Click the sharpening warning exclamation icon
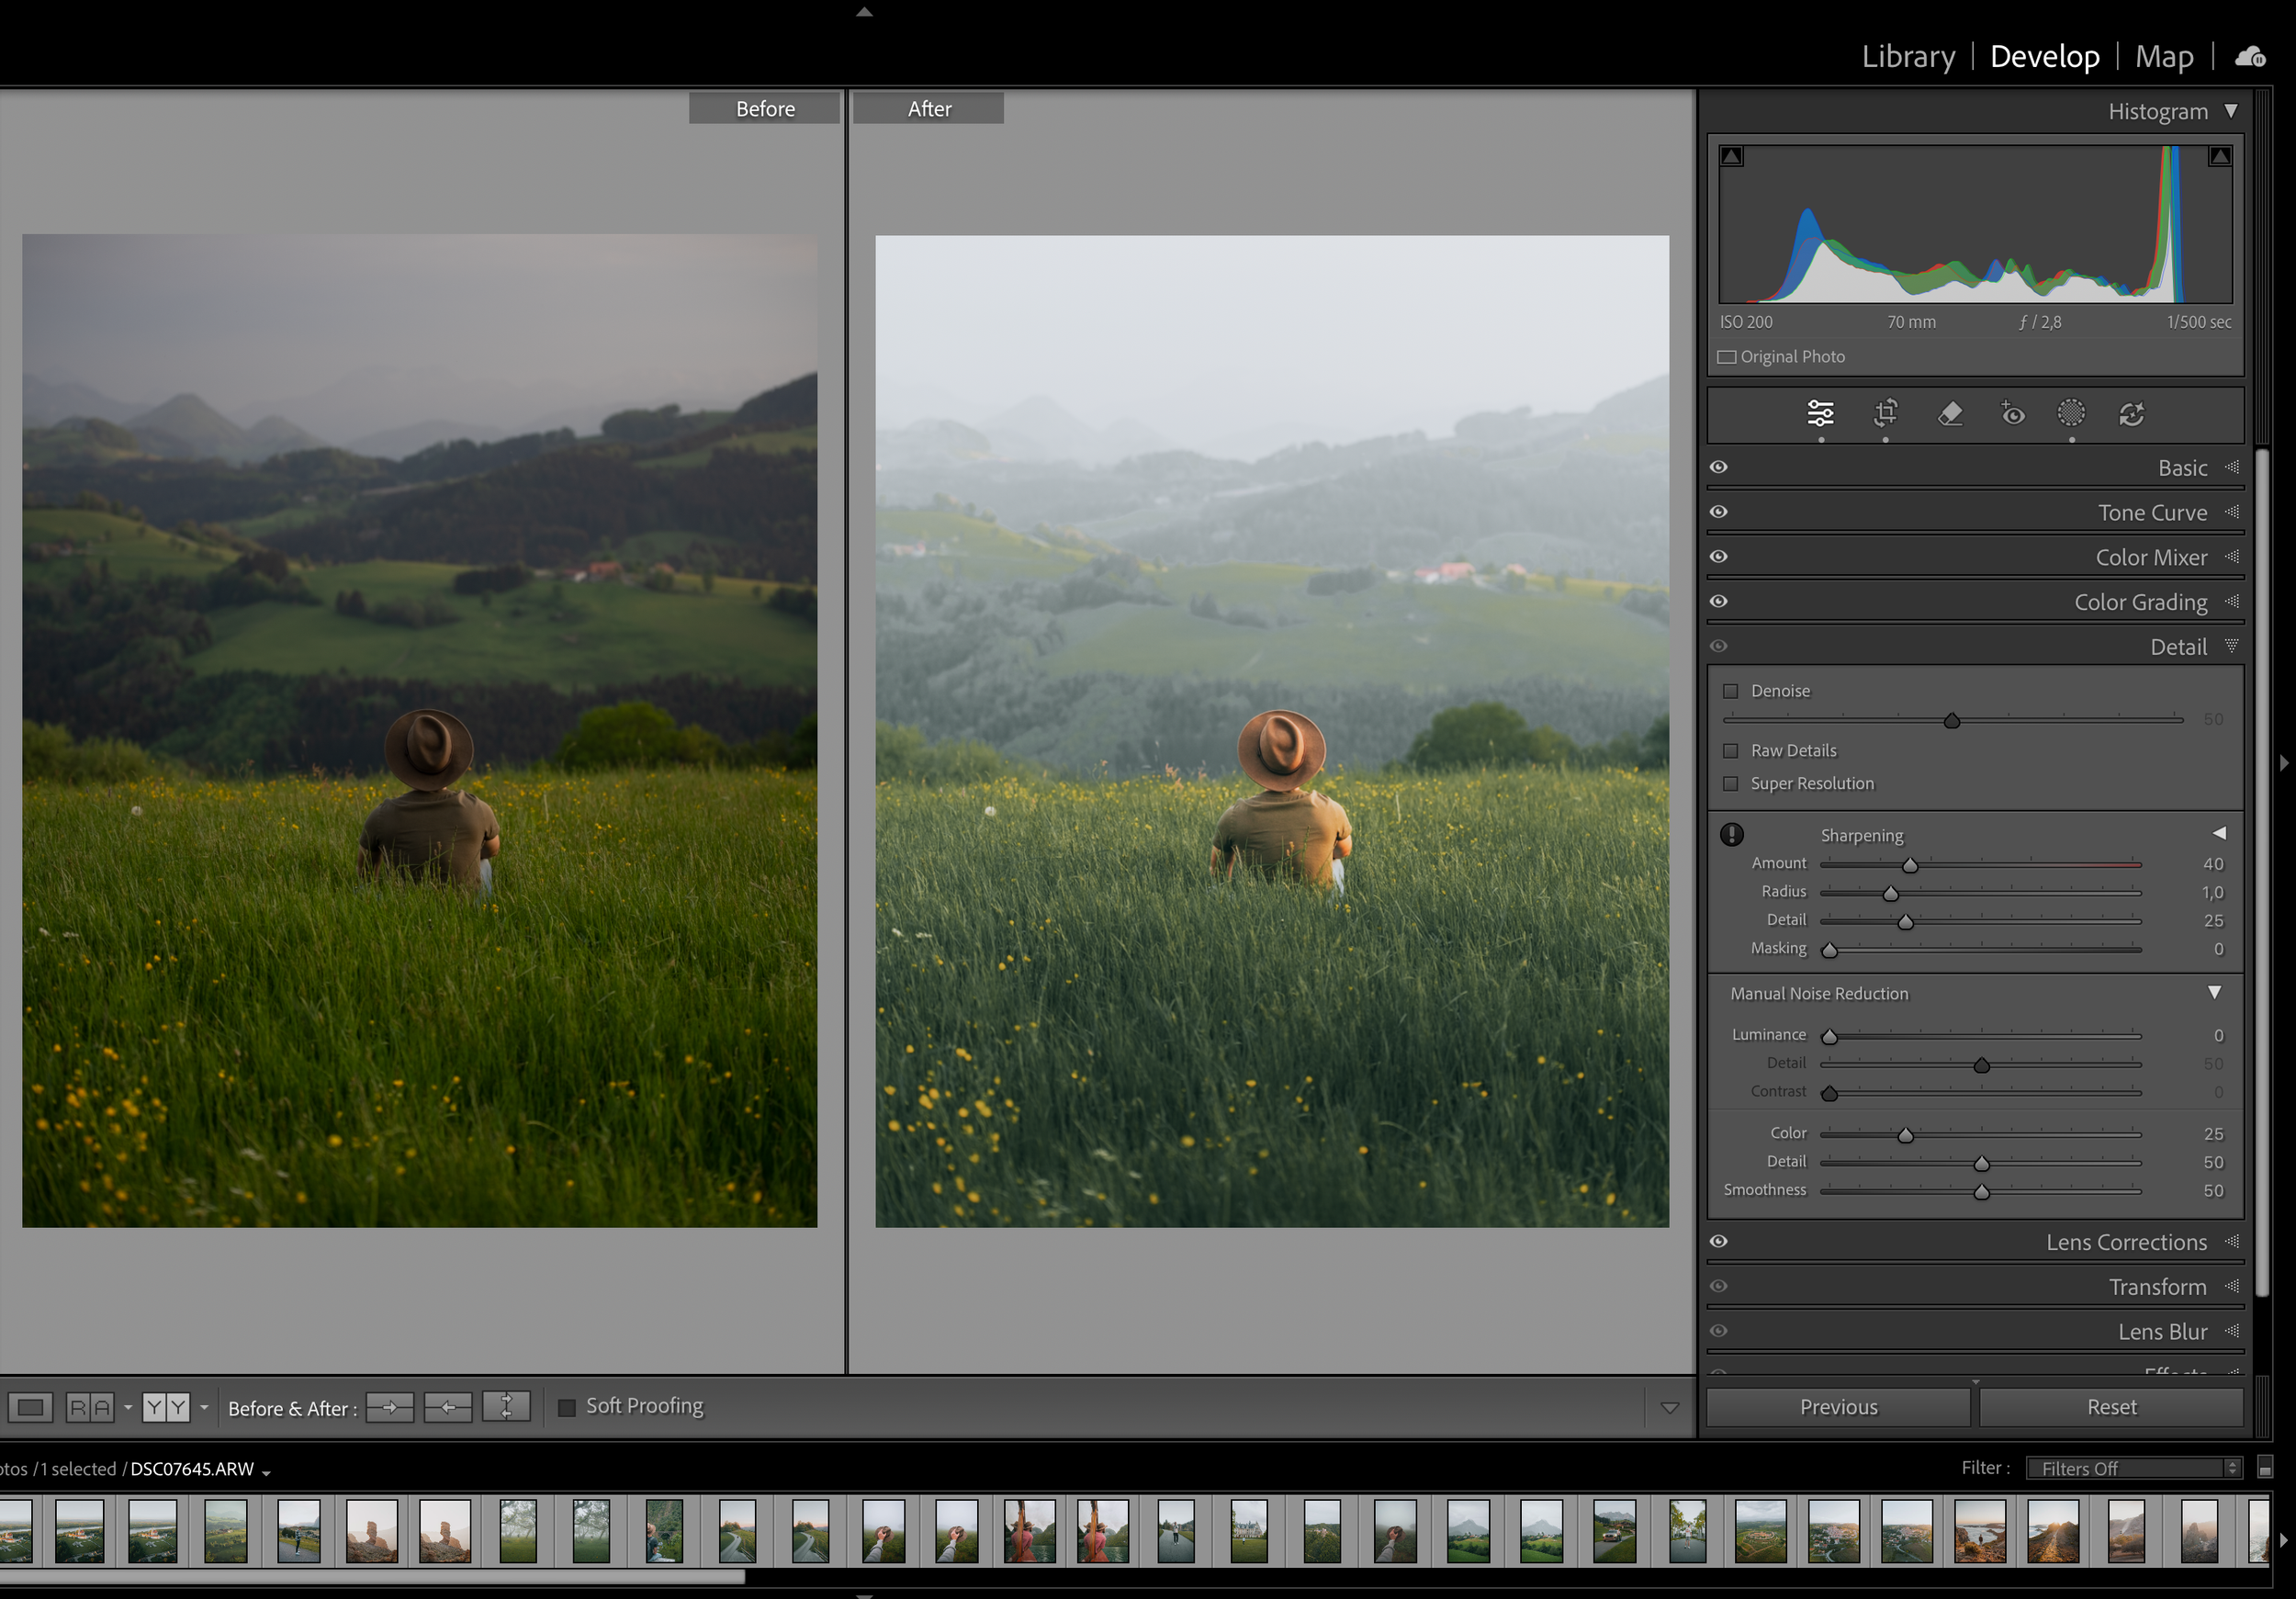 pyautogui.click(x=1732, y=834)
